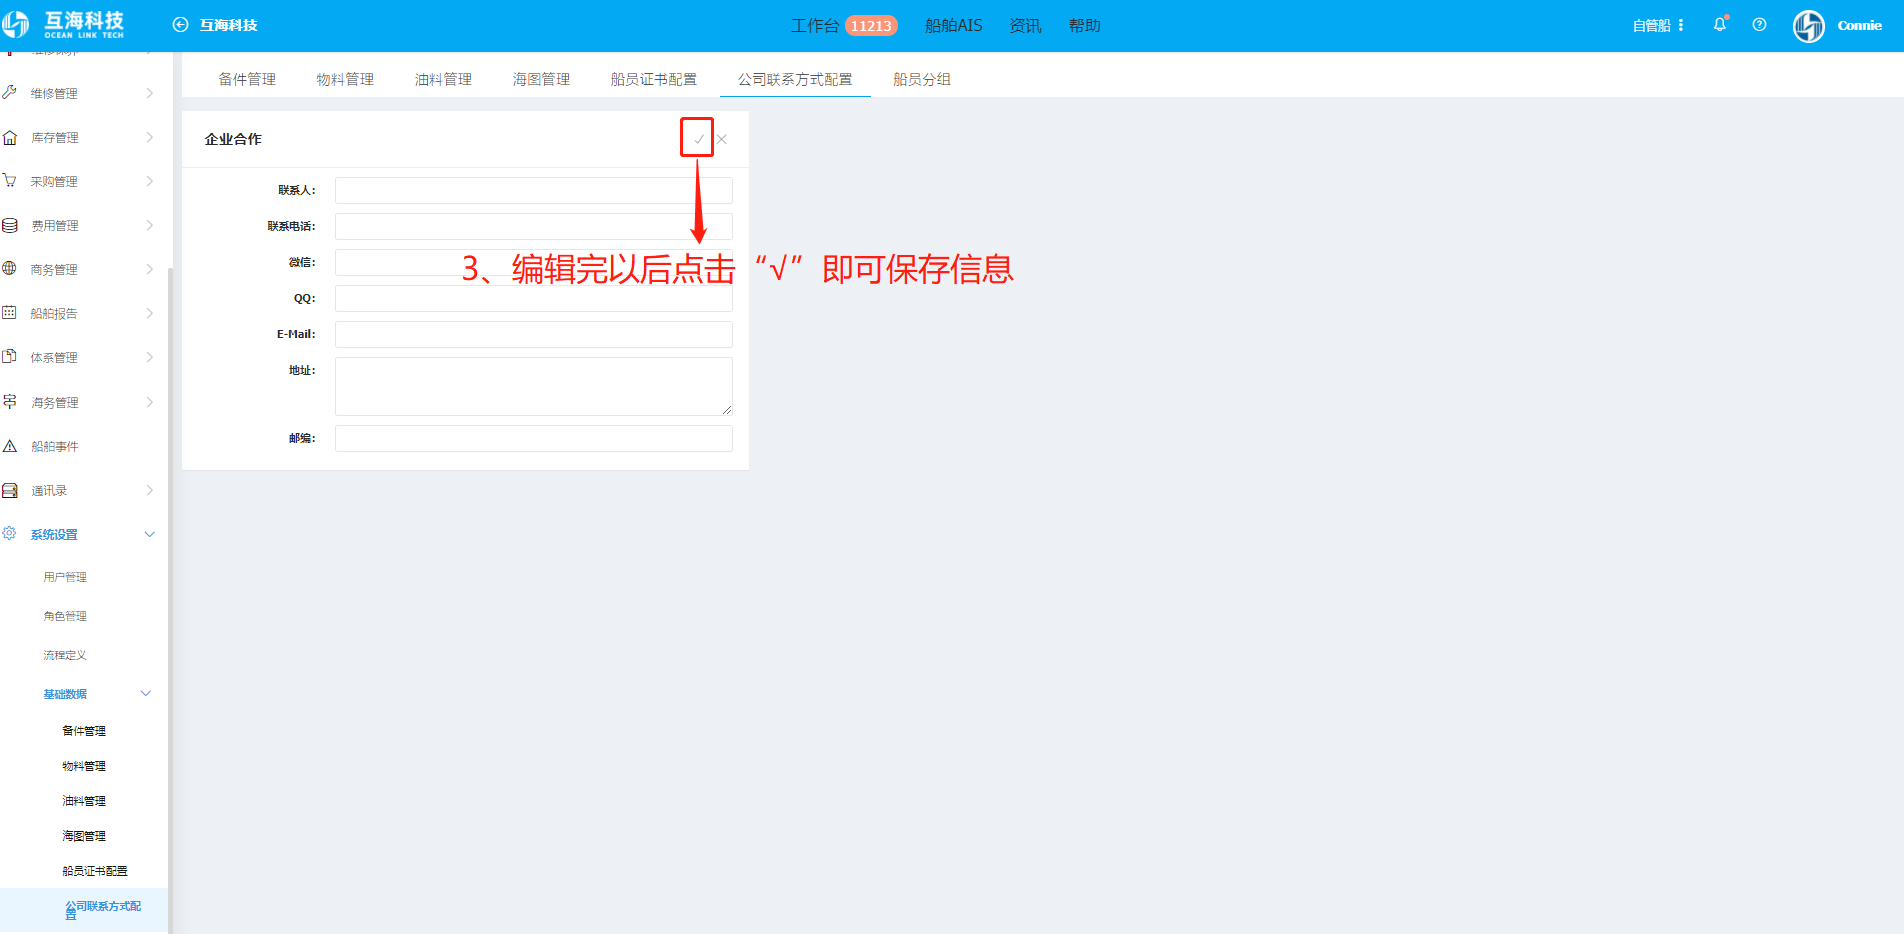Expand the 库存管理 chevron
Viewport: 1904px width, 934px height.
150,137
